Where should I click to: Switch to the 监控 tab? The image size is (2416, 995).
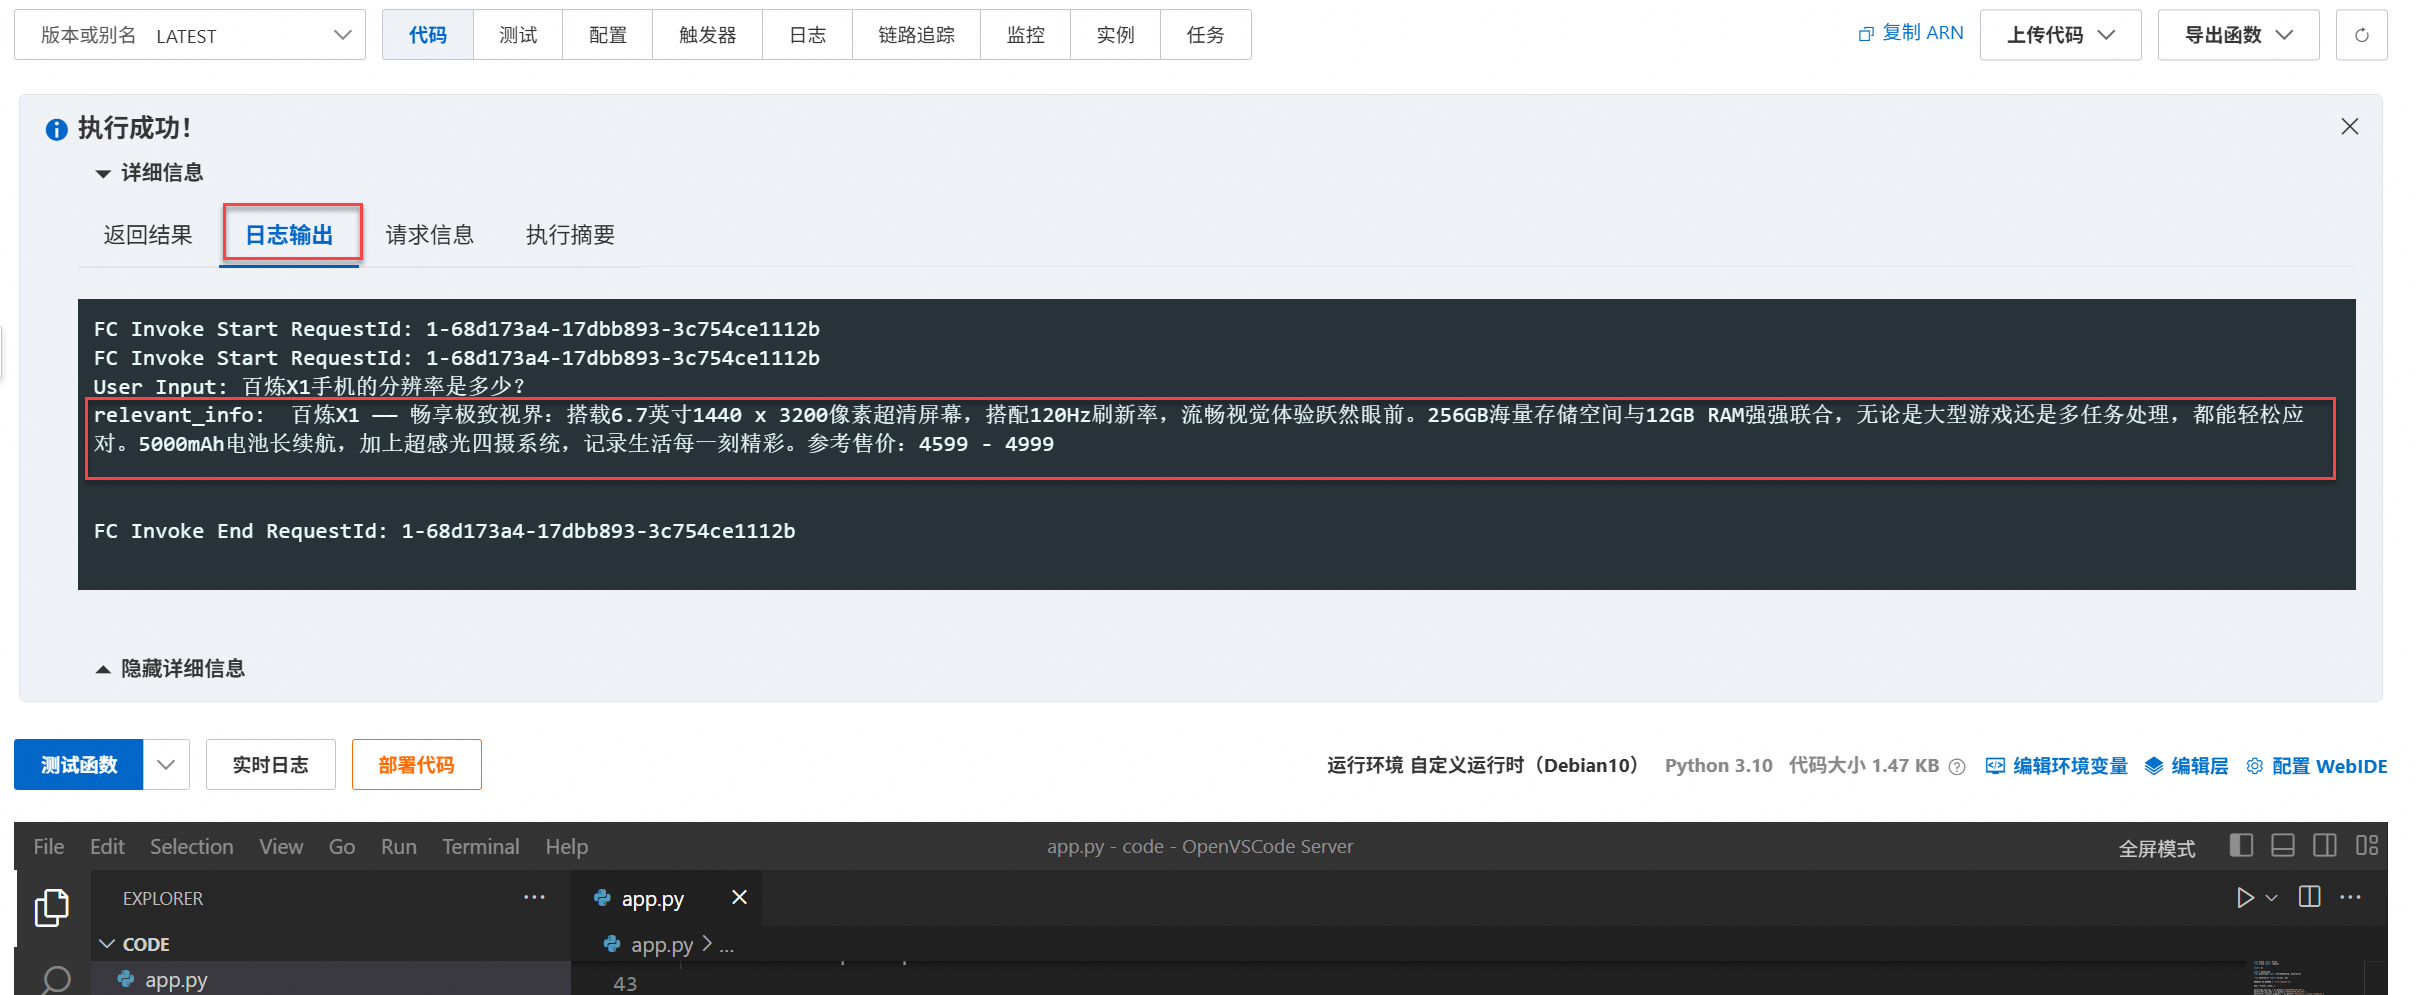pos(1026,35)
